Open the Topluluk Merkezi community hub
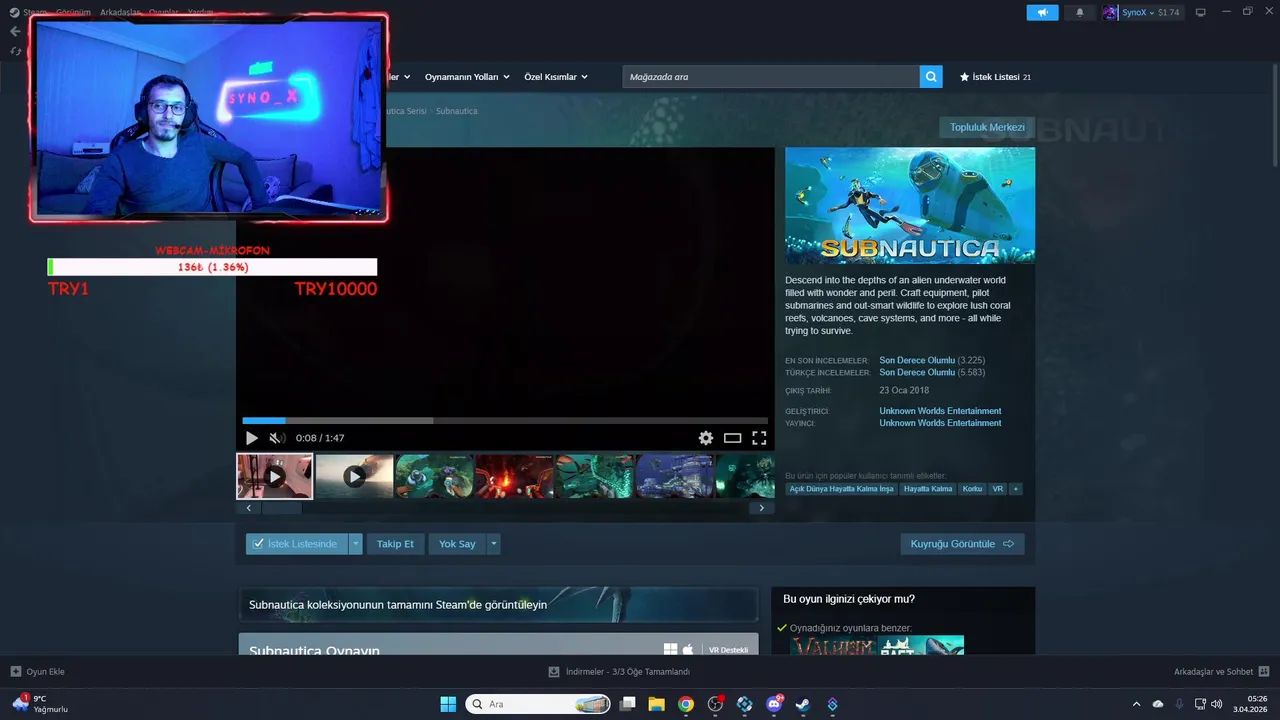Image resolution: width=1280 pixels, height=720 pixels. pyautogui.click(x=987, y=127)
